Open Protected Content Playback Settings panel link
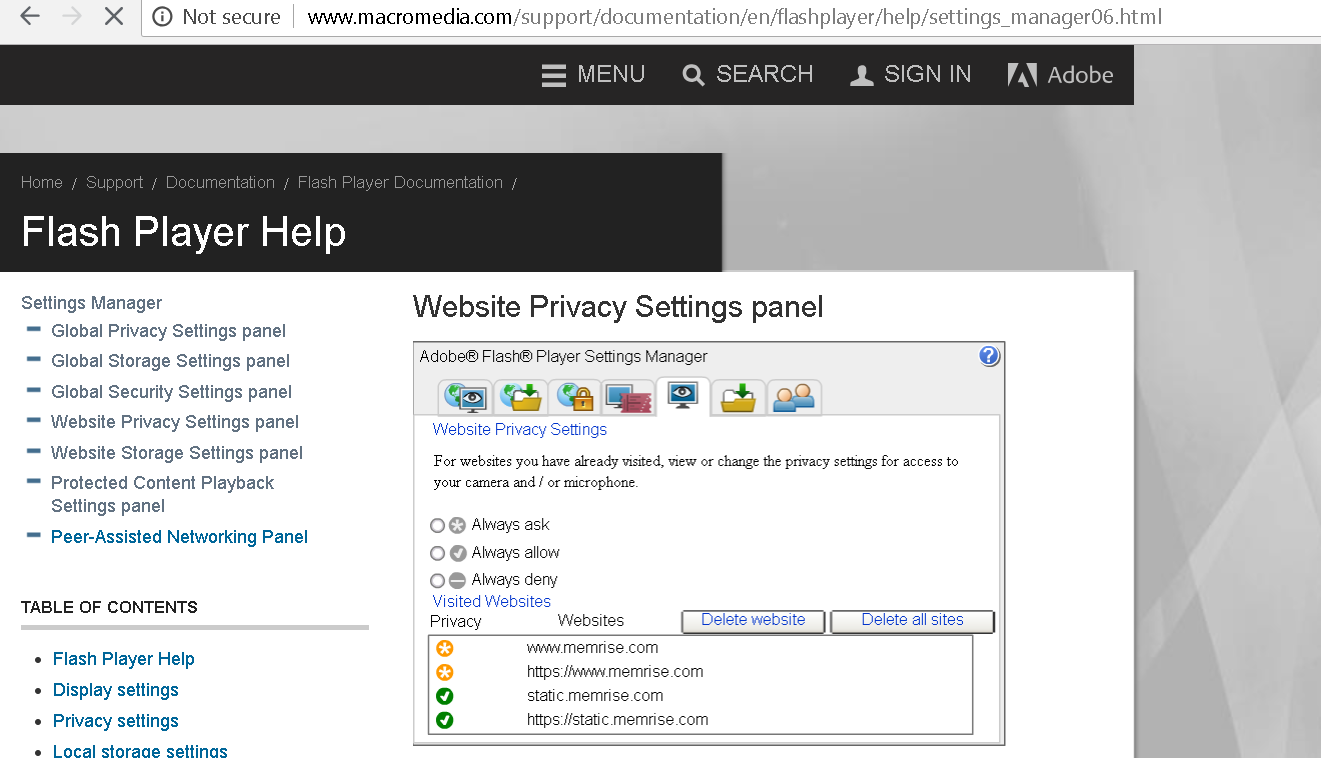Viewport: 1321px width, 758px height. click(x=162, y=494)
